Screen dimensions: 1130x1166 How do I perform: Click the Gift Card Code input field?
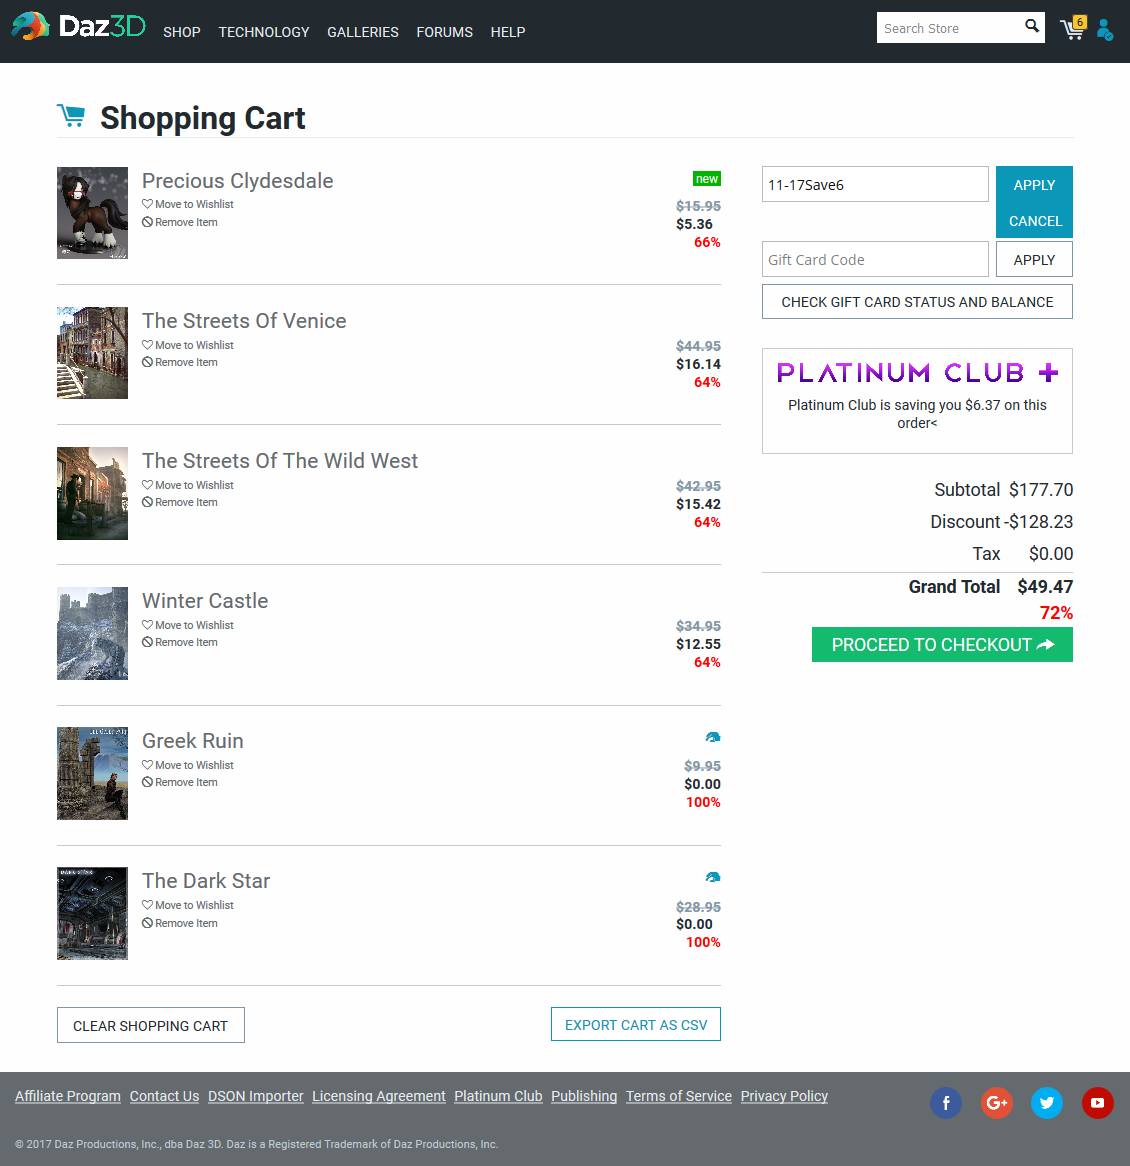[x=874, y=259]
